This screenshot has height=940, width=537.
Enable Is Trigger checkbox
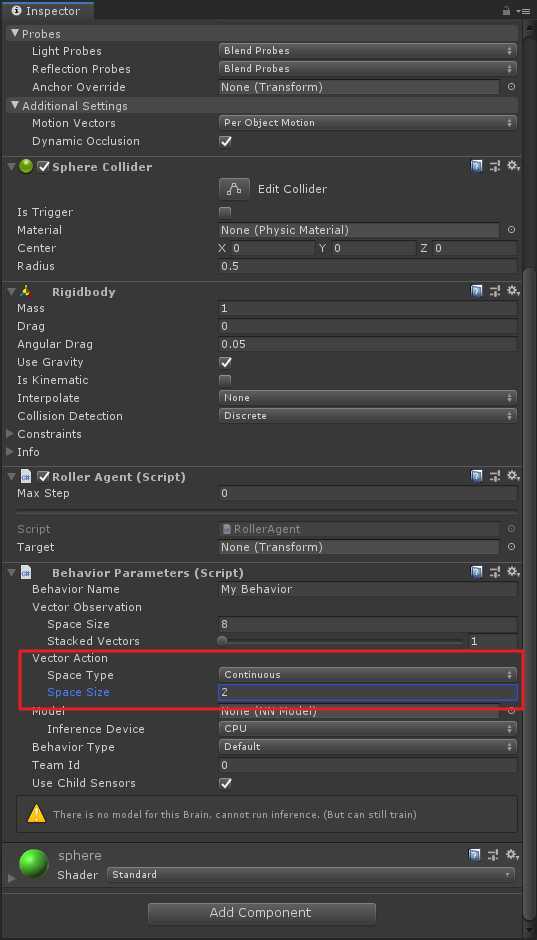point(225,212)
